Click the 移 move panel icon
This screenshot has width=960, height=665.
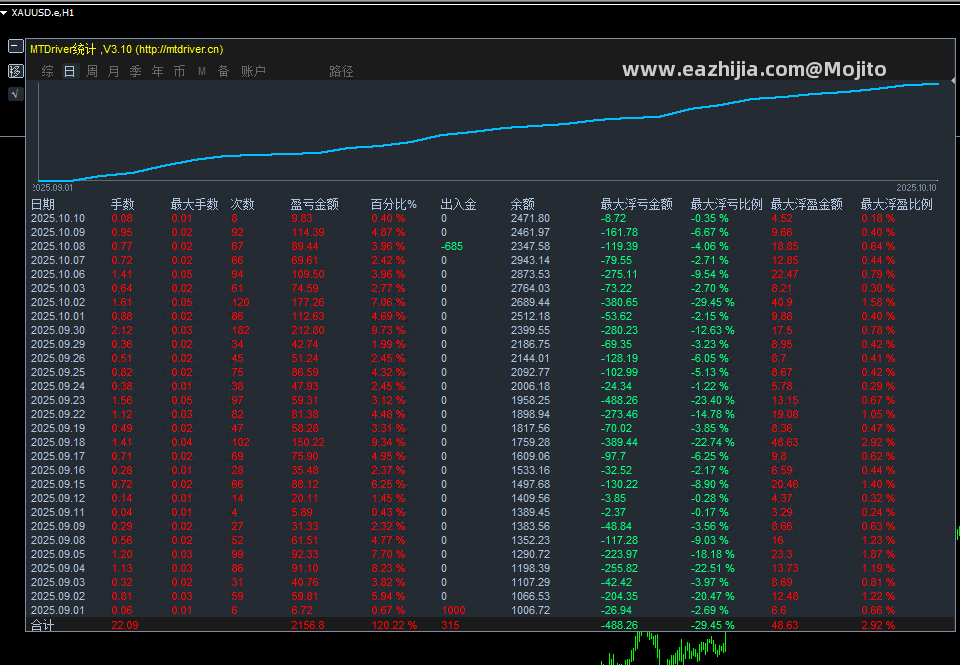click(15, 71)
